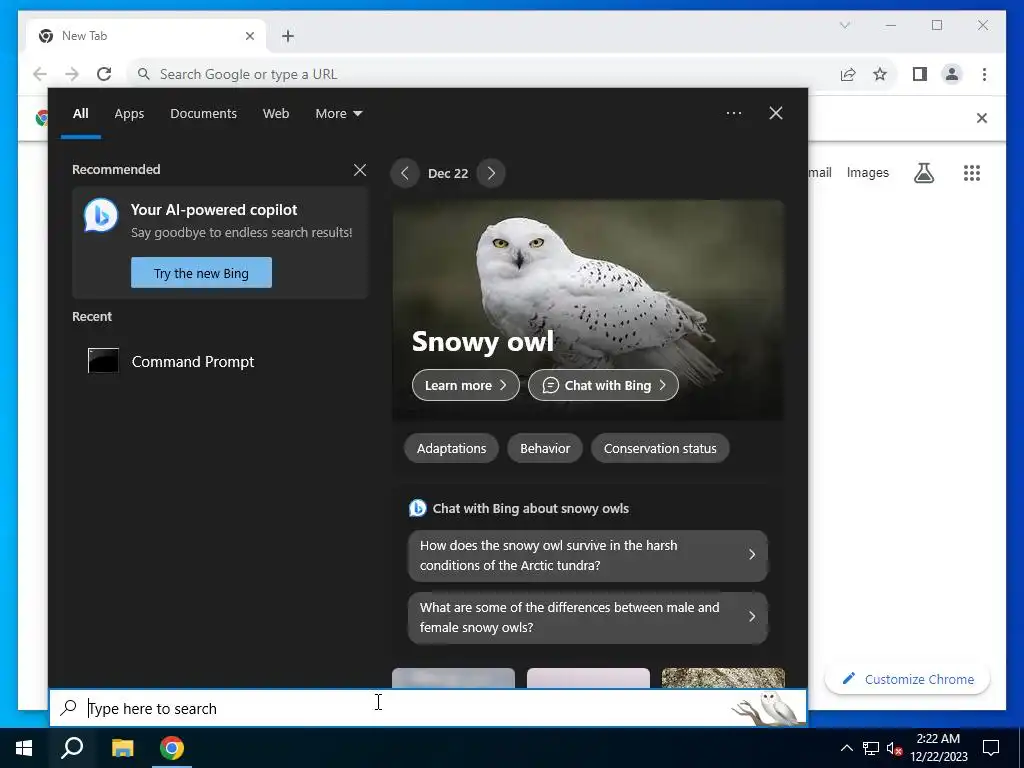Dismiss the Chrome infobar with X

coord(982,118)
